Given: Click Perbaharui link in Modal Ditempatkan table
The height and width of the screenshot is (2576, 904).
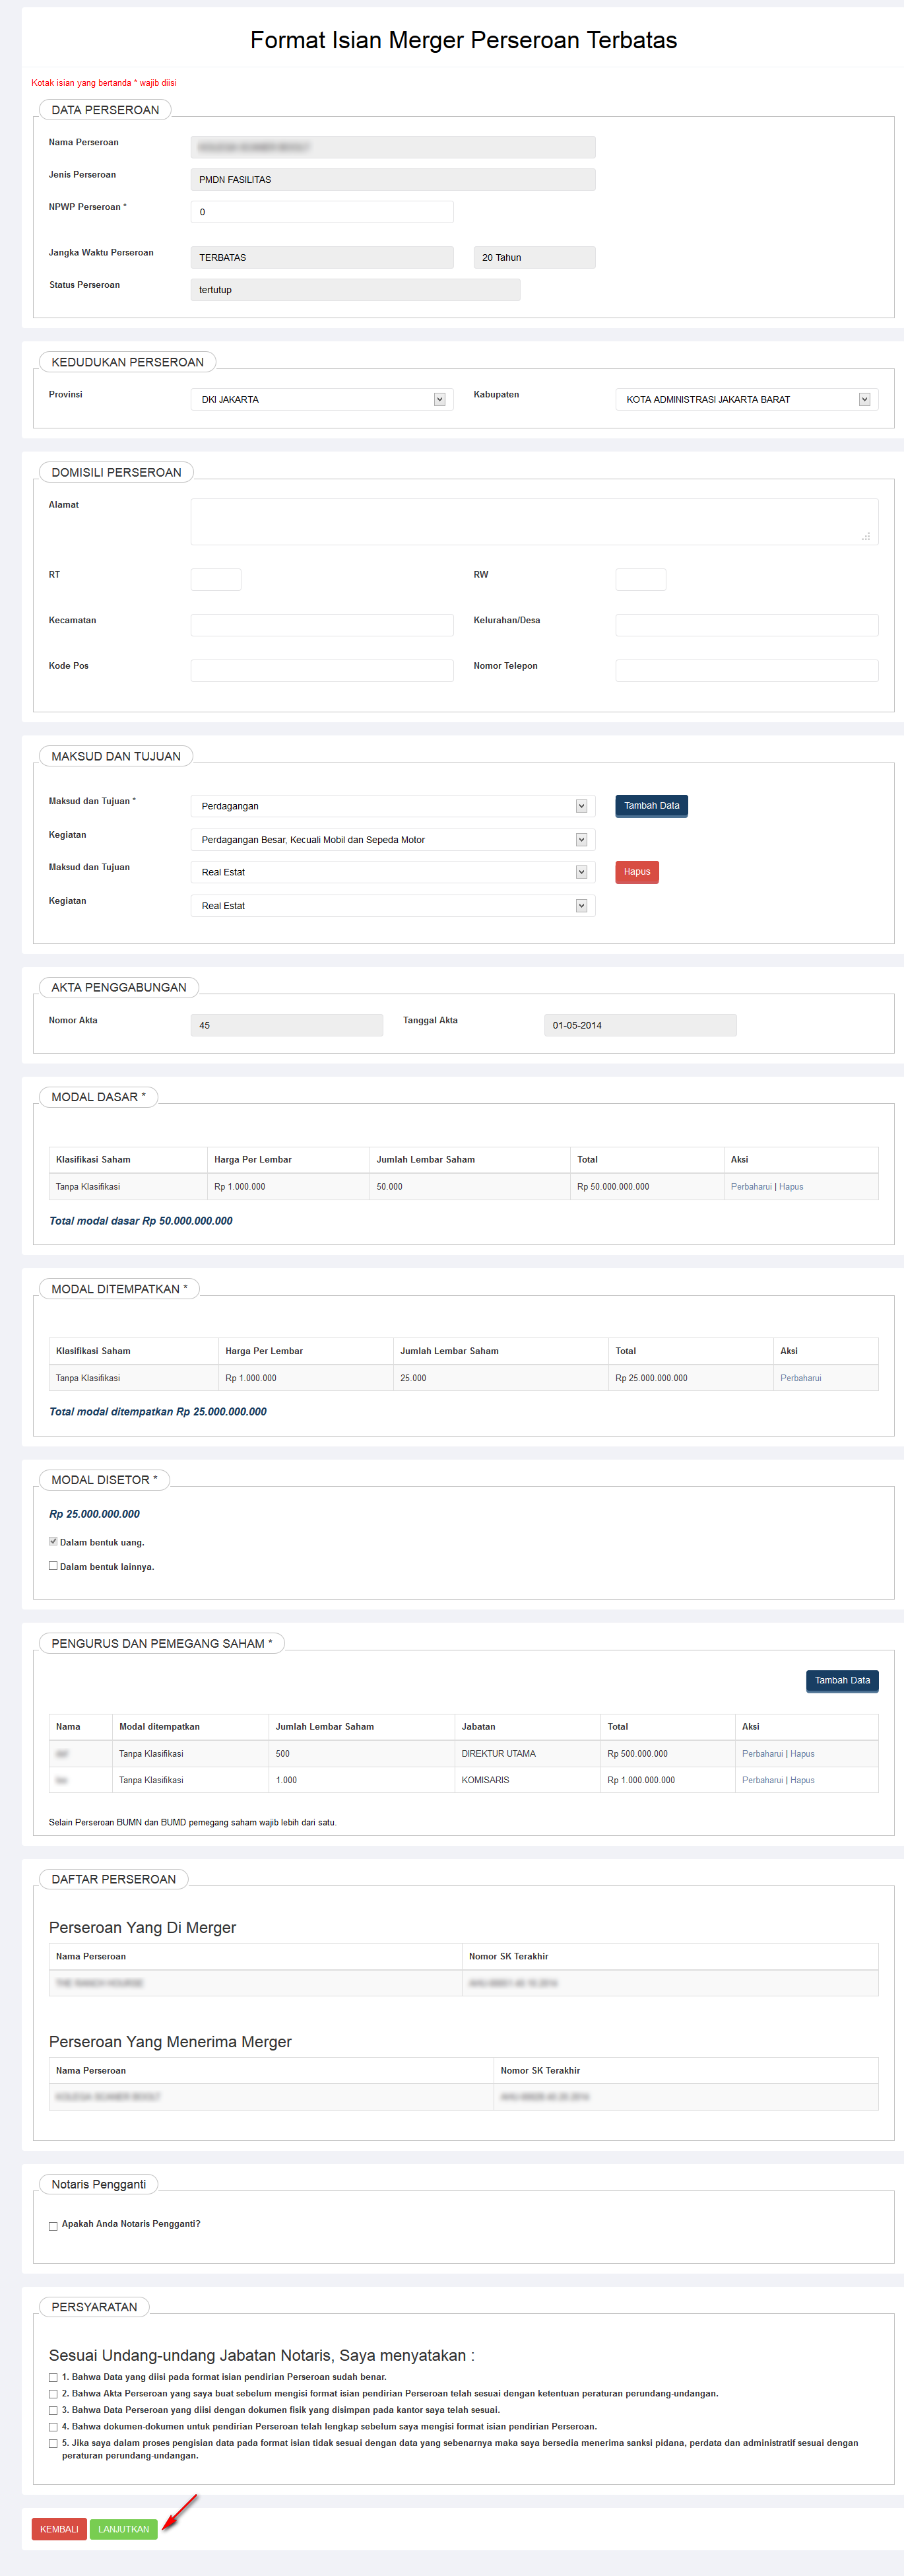Looking at the screenshot, I should tap(800, 1378).
